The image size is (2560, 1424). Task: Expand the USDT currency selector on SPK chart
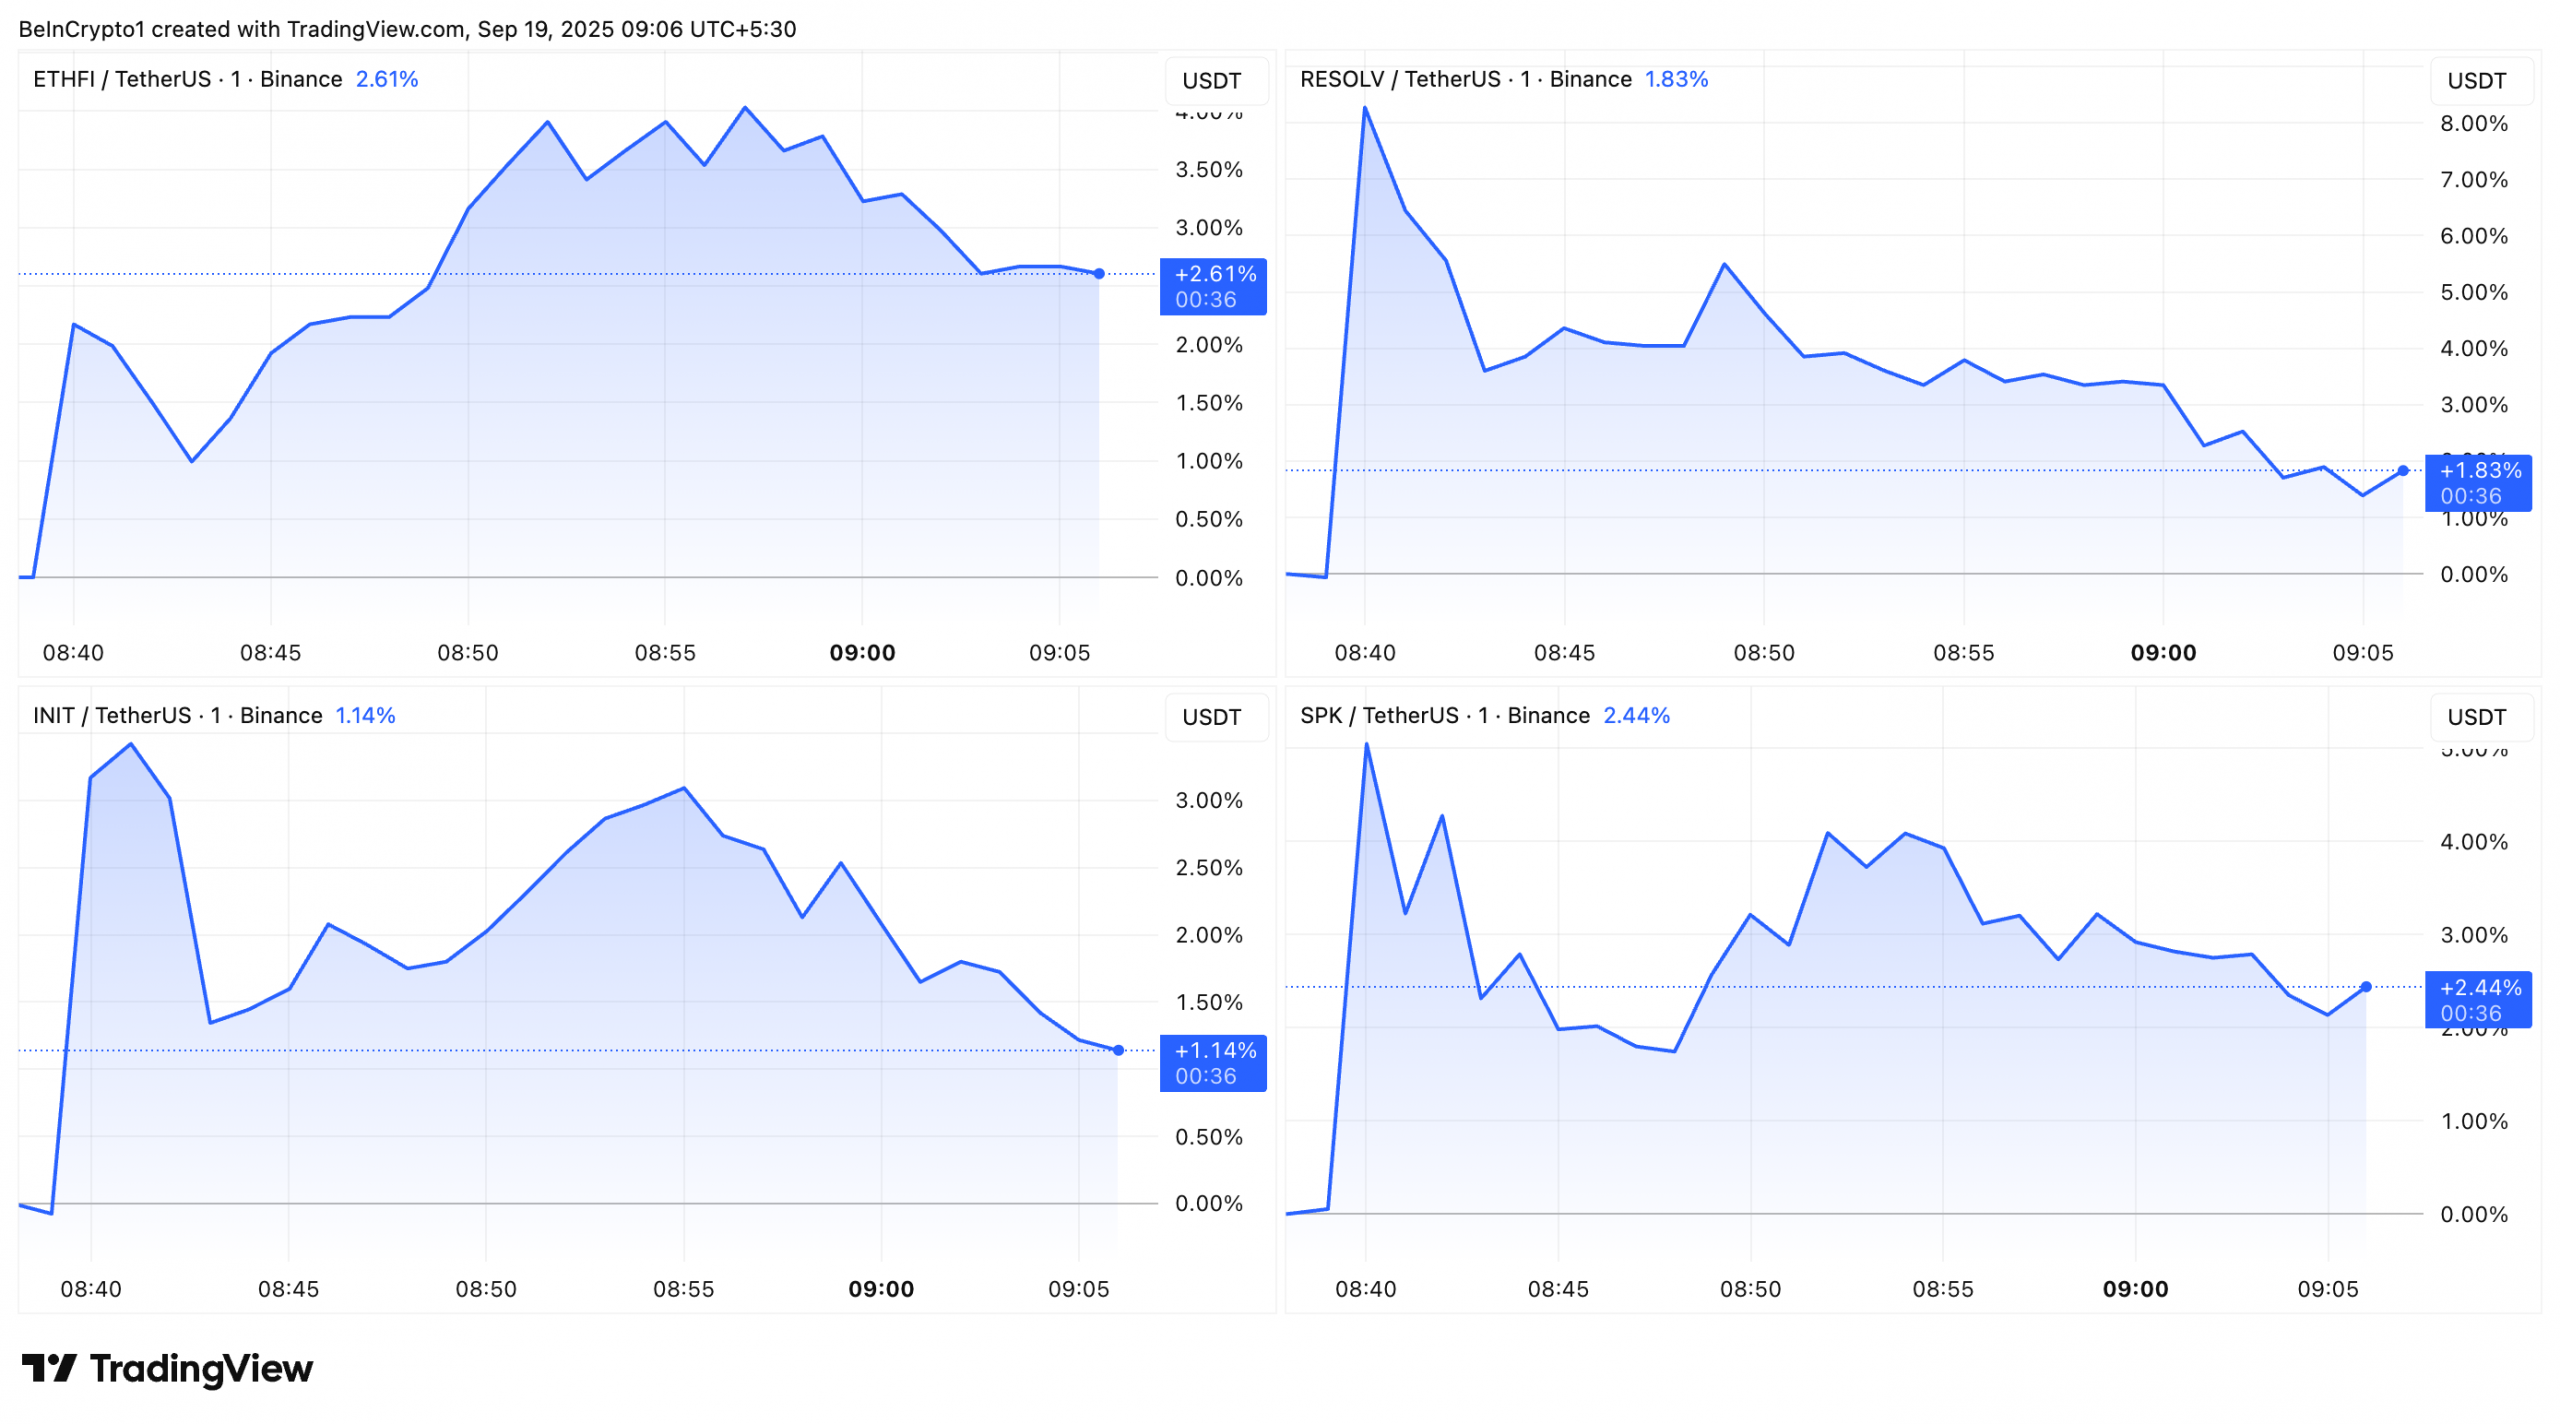2476,717
